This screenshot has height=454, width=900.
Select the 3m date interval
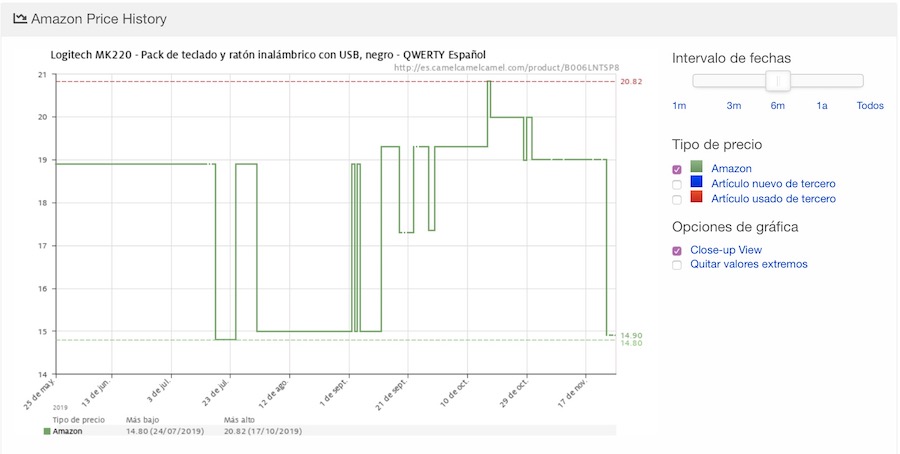[733, 106]
